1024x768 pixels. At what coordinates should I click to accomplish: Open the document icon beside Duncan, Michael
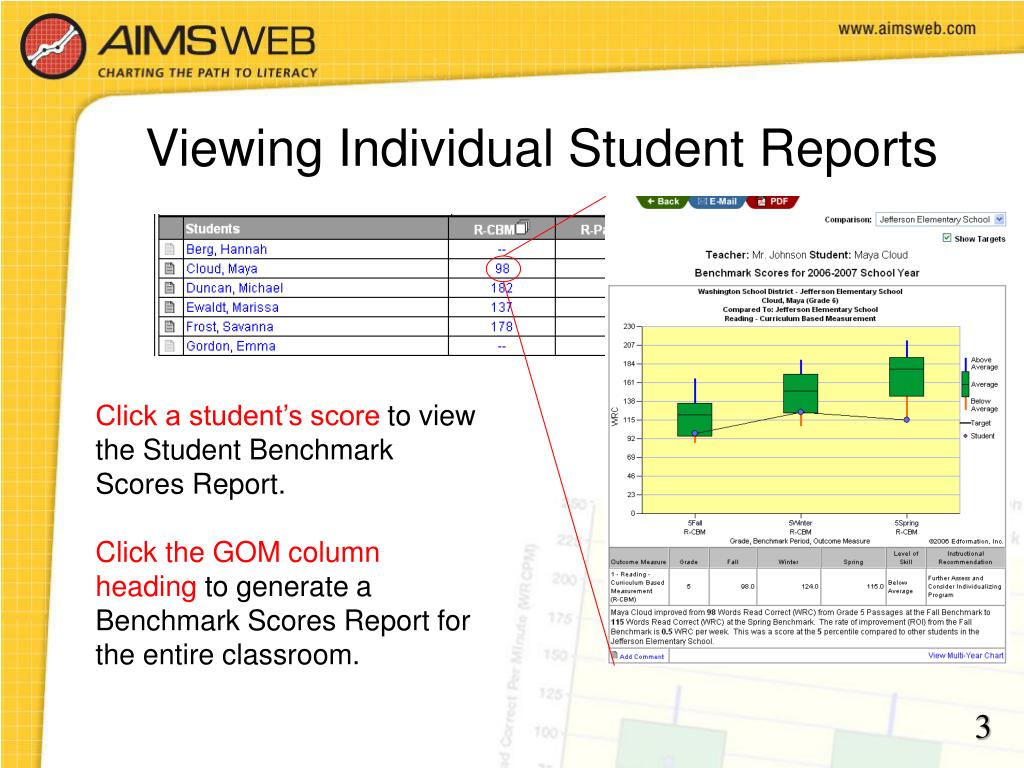click(170, 288)
